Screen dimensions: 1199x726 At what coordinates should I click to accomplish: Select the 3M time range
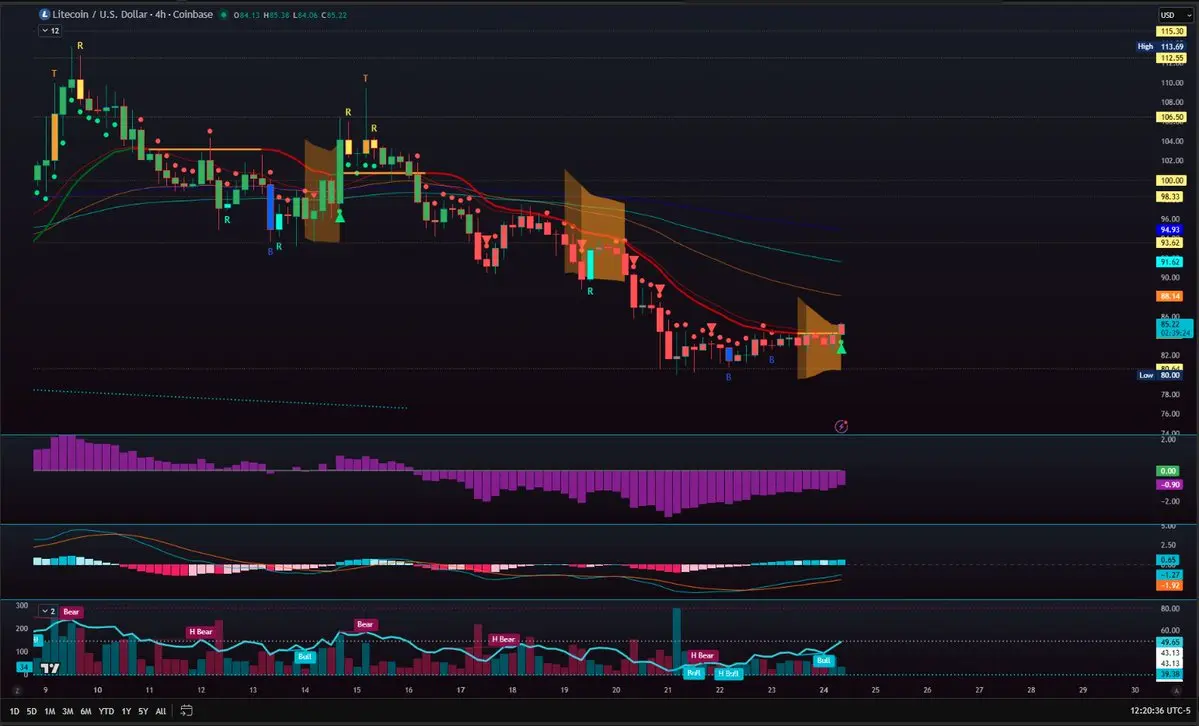[x=67, y=711]
